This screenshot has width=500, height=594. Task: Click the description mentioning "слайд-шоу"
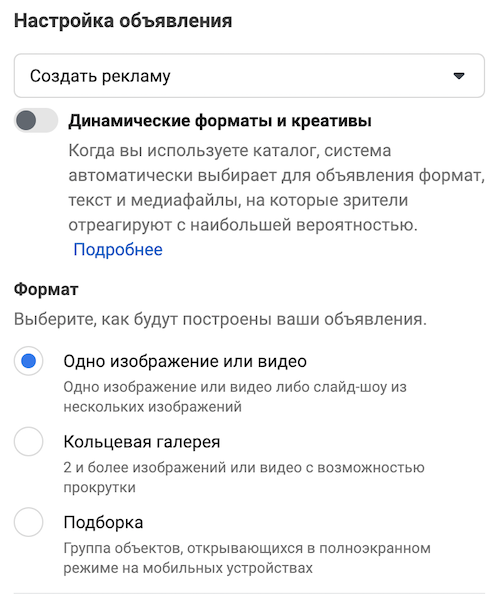click(235, 397)
